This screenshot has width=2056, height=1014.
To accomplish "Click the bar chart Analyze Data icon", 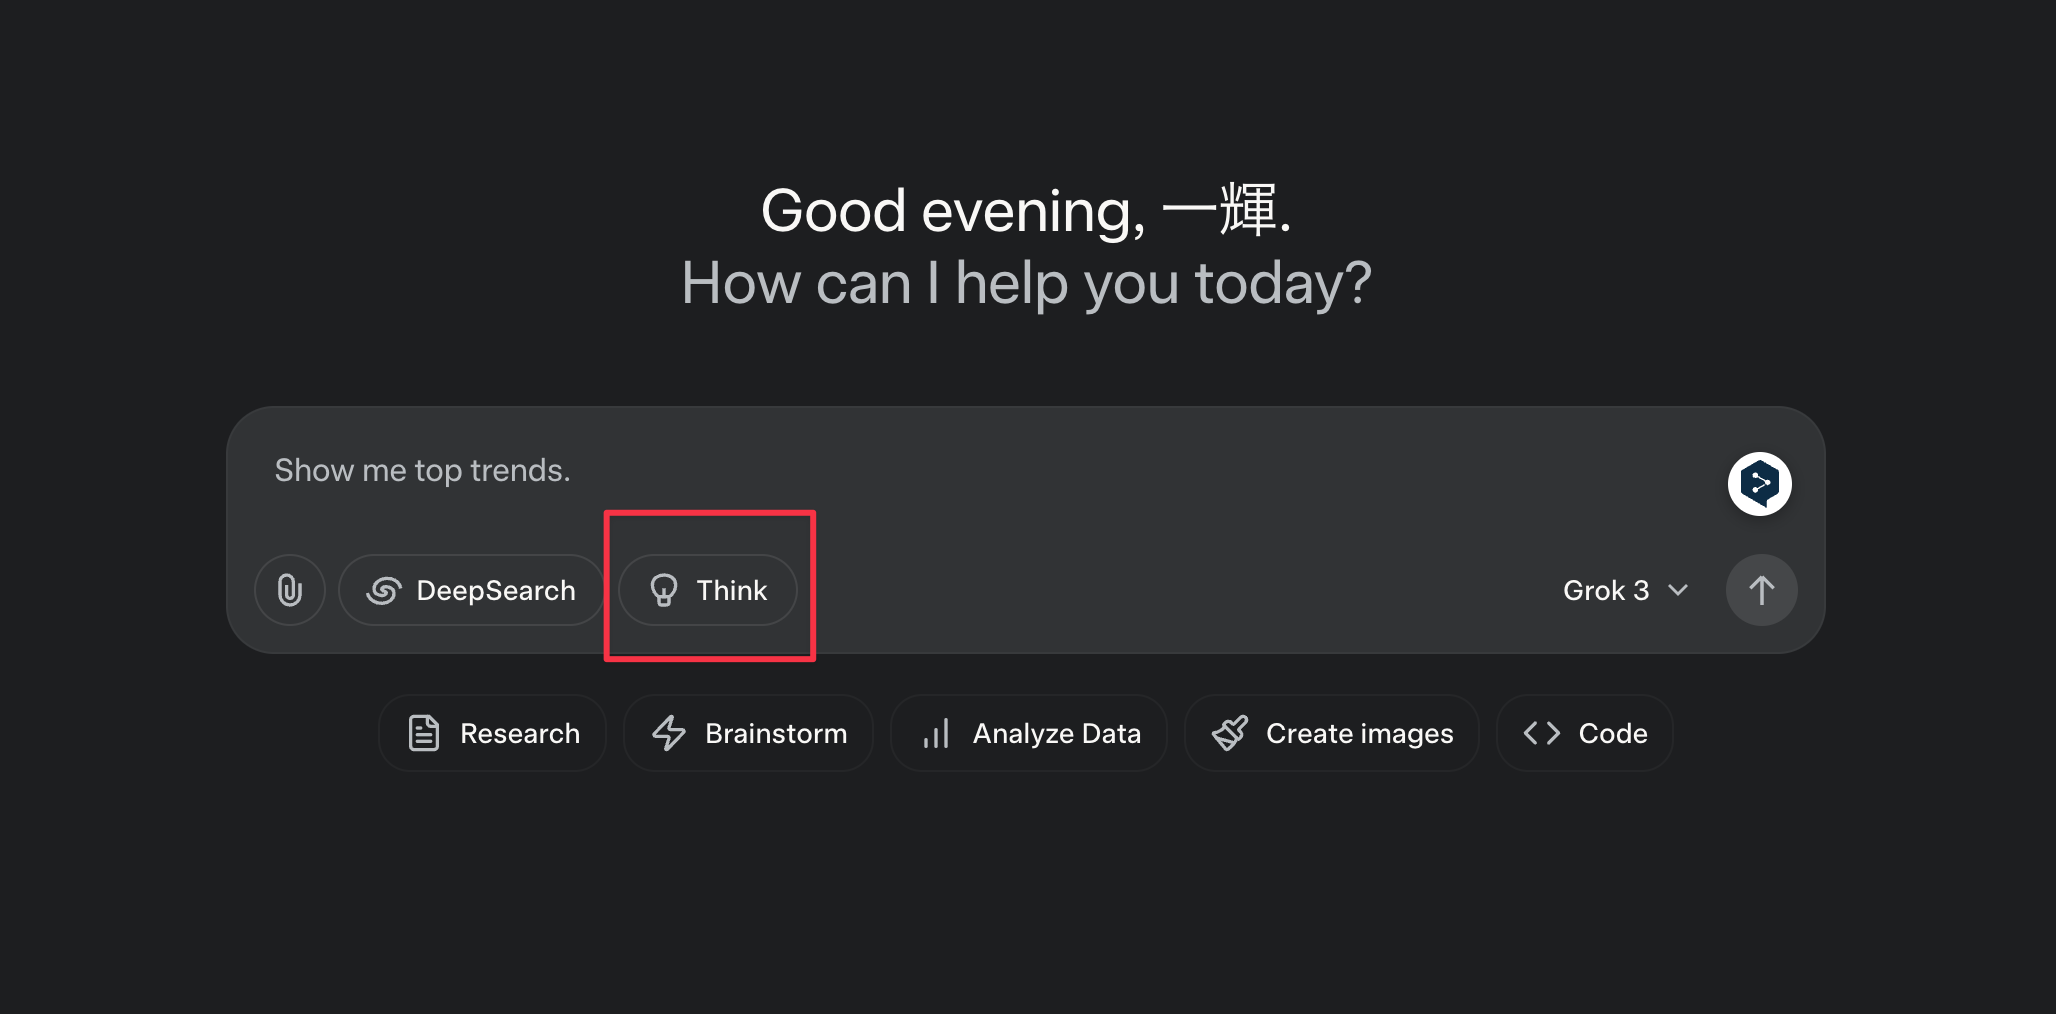I will click(936, 733).
